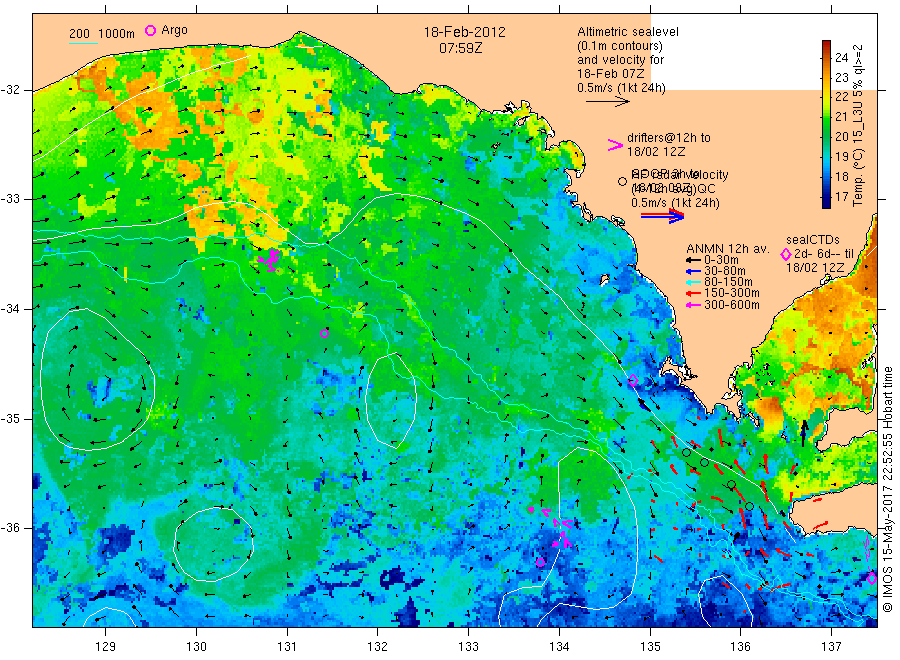This screenshot has width=900, height=660.
Task: Click the dark blue bottom of the color bar at 17
Action: (827, 201)
